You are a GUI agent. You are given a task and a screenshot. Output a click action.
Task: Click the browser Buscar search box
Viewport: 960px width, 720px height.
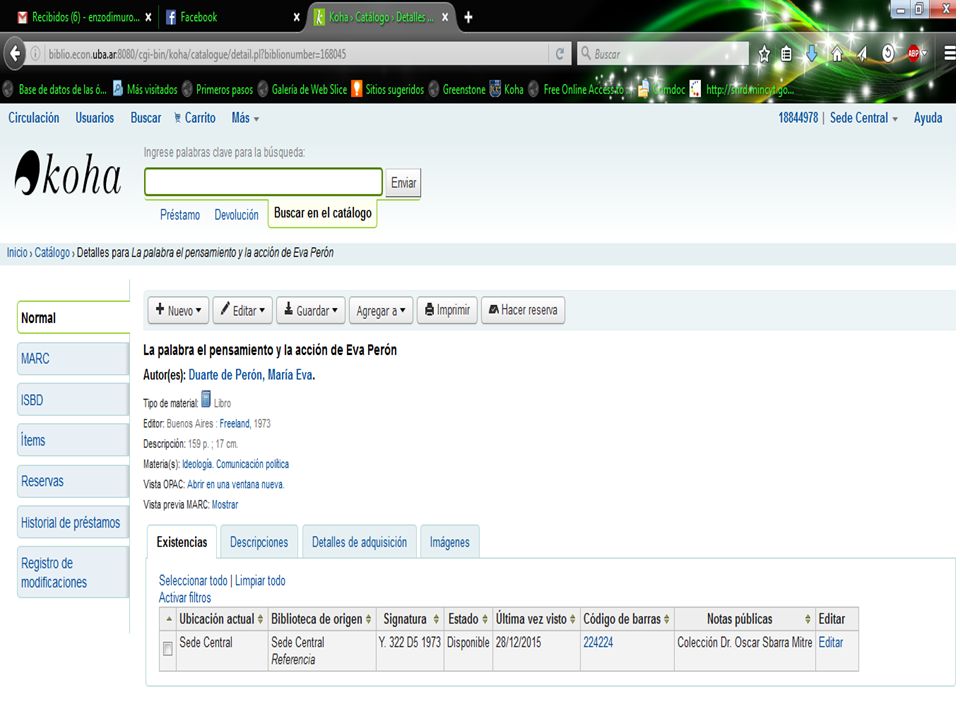(662, 54)
